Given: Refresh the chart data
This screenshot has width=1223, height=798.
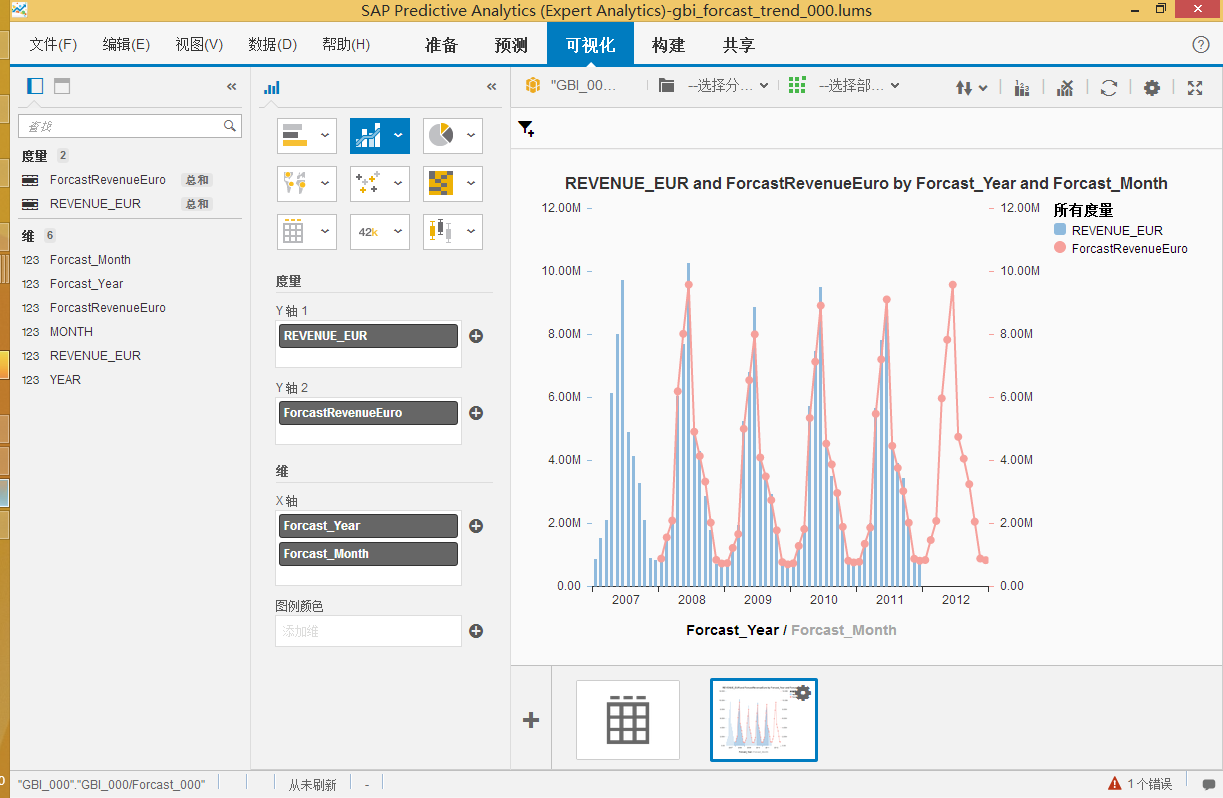Looking at the screenshot, I should 1109,88.
